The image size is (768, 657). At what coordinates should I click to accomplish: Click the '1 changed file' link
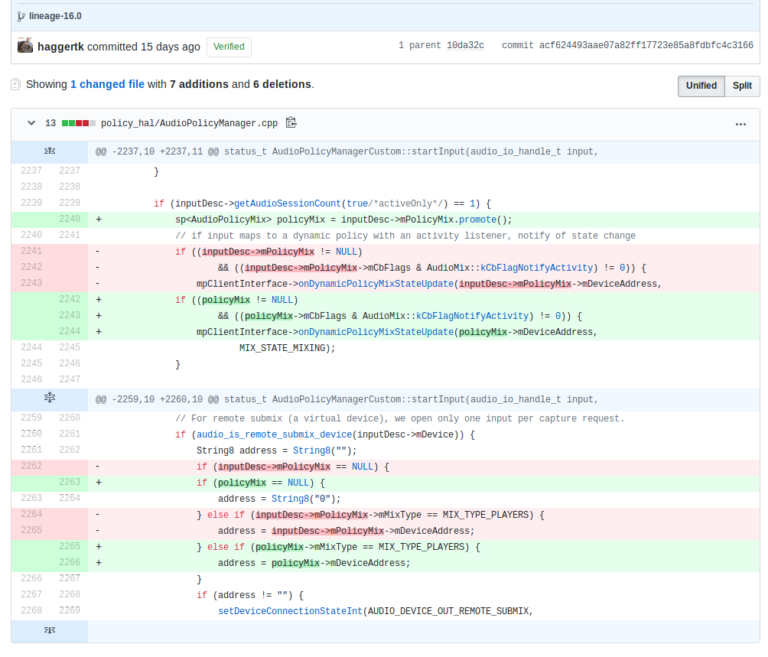pyautogui.click(x=107, y=85)
